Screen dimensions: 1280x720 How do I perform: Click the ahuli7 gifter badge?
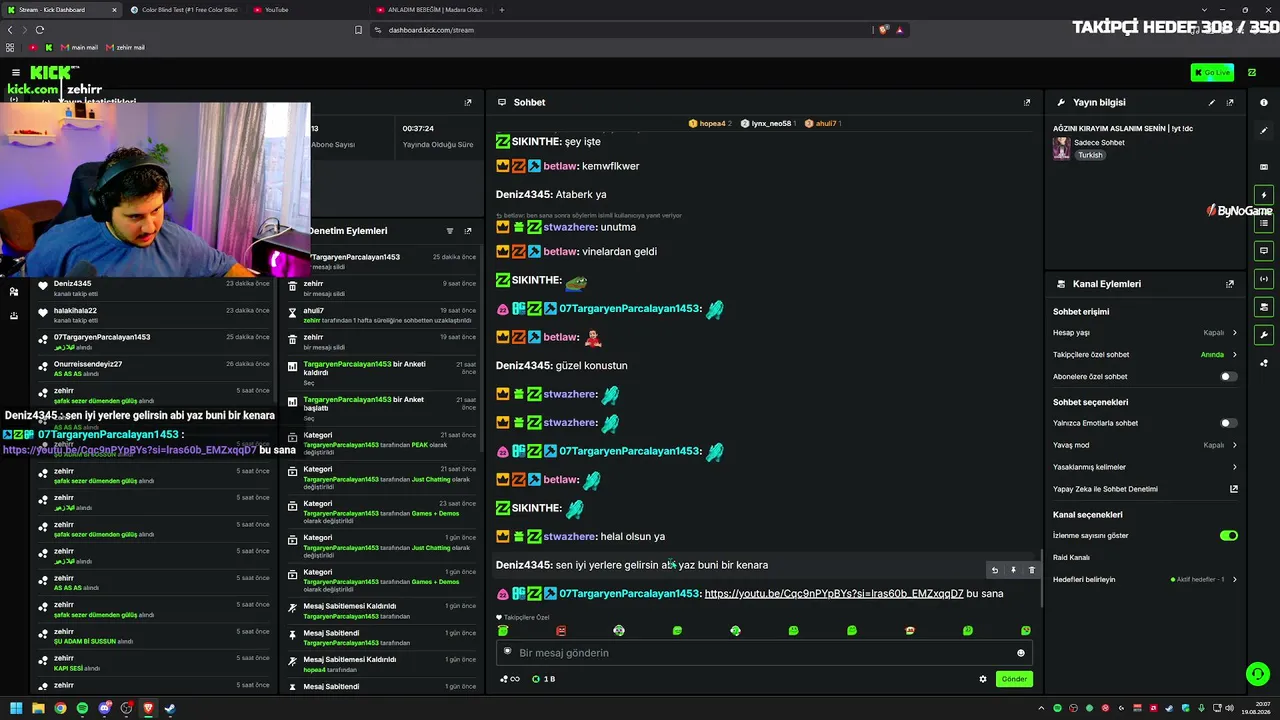(x=823, y=124)
